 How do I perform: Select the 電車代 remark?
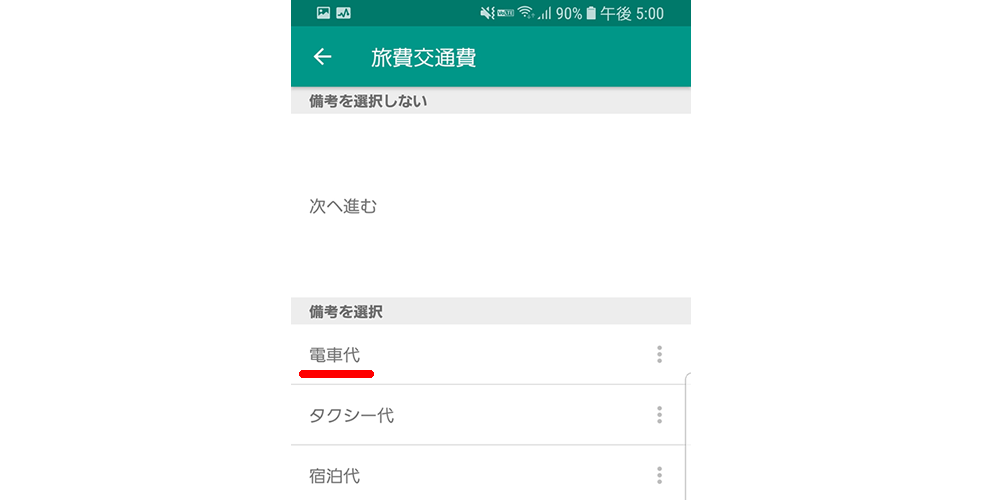point(334,355)
